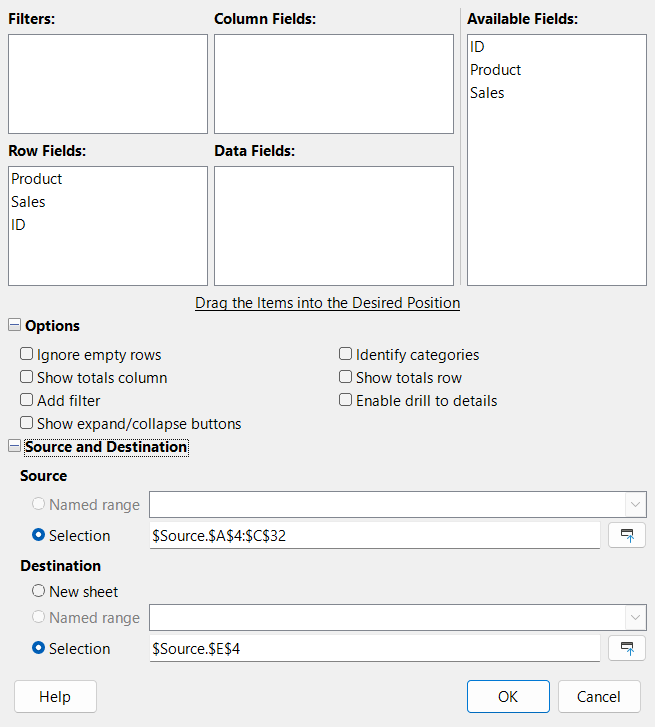This screenshot has width=655, height=727.
Task: Enable Show expand/collapse buttons
Action: click(x=27, y=423)
